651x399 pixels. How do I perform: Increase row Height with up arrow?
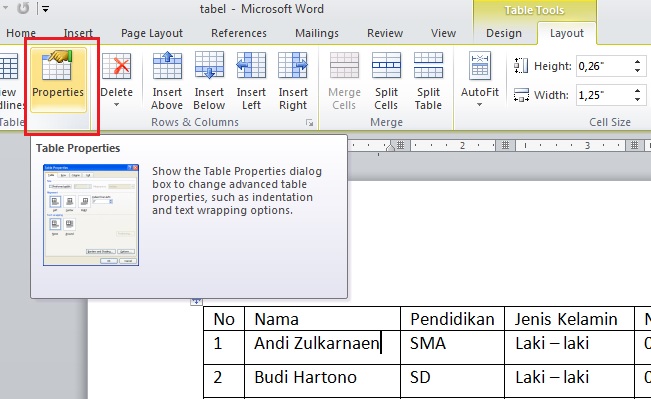pyautogui.click(x=638, y=62)
